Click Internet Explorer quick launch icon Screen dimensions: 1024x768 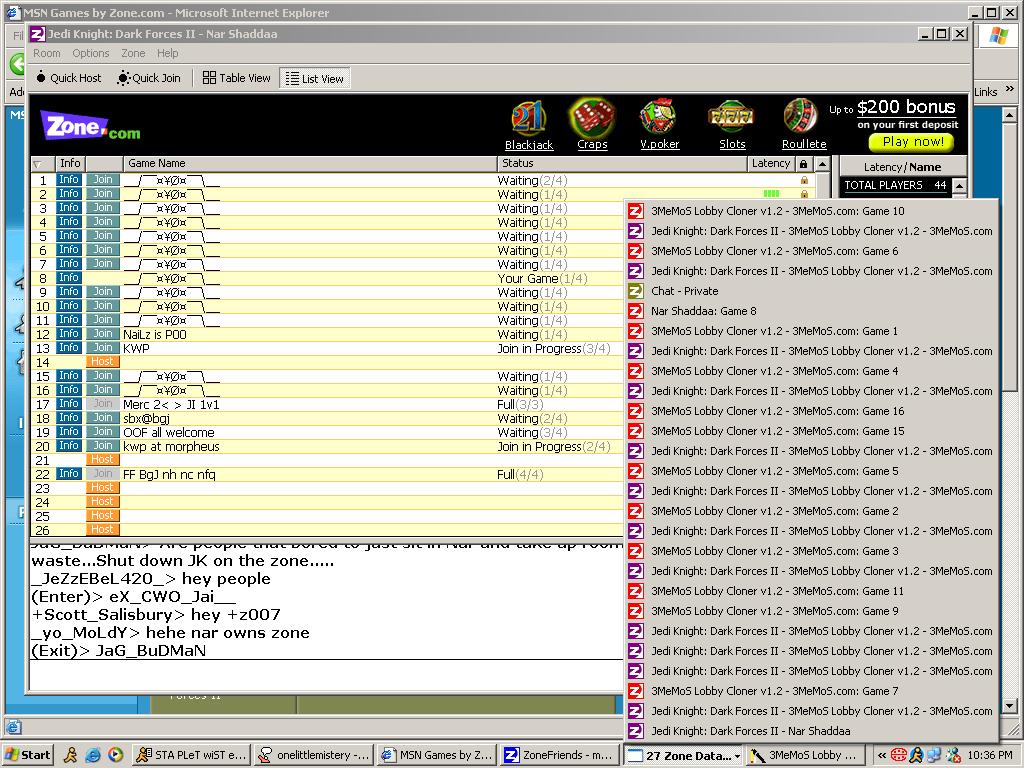click(93, 755)
